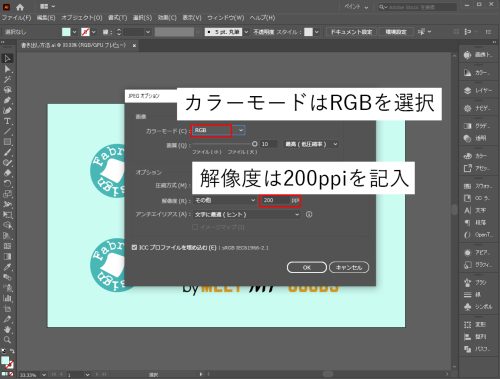The image size is (500, 379).
Task: Click the anti-alias info icon
Action: 309,214
